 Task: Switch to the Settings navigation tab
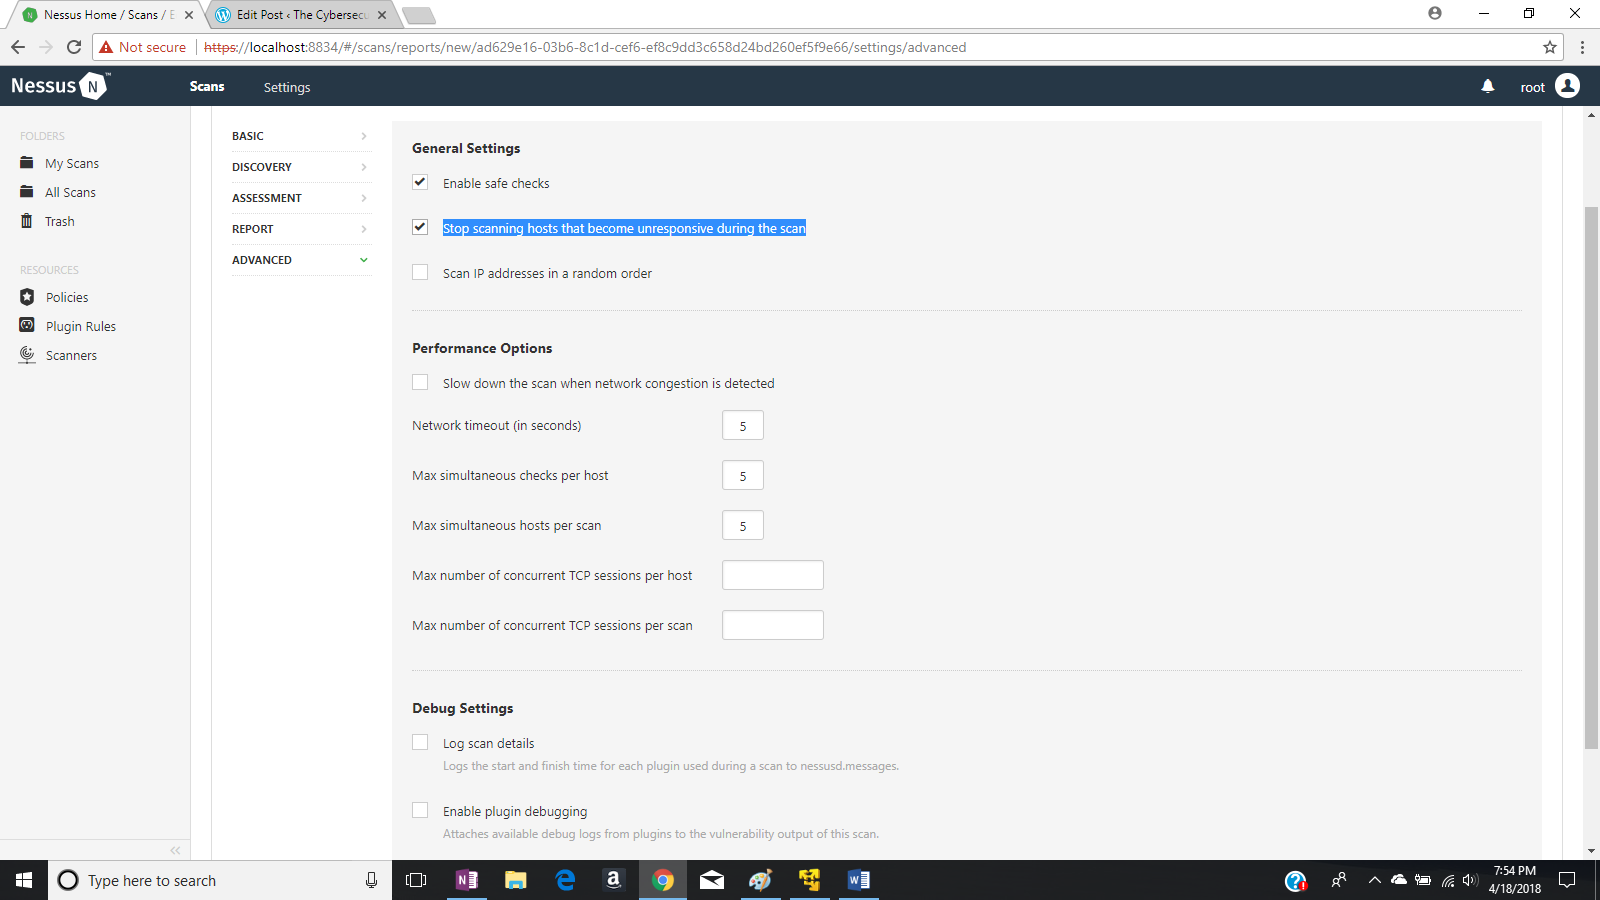[287, 87]
